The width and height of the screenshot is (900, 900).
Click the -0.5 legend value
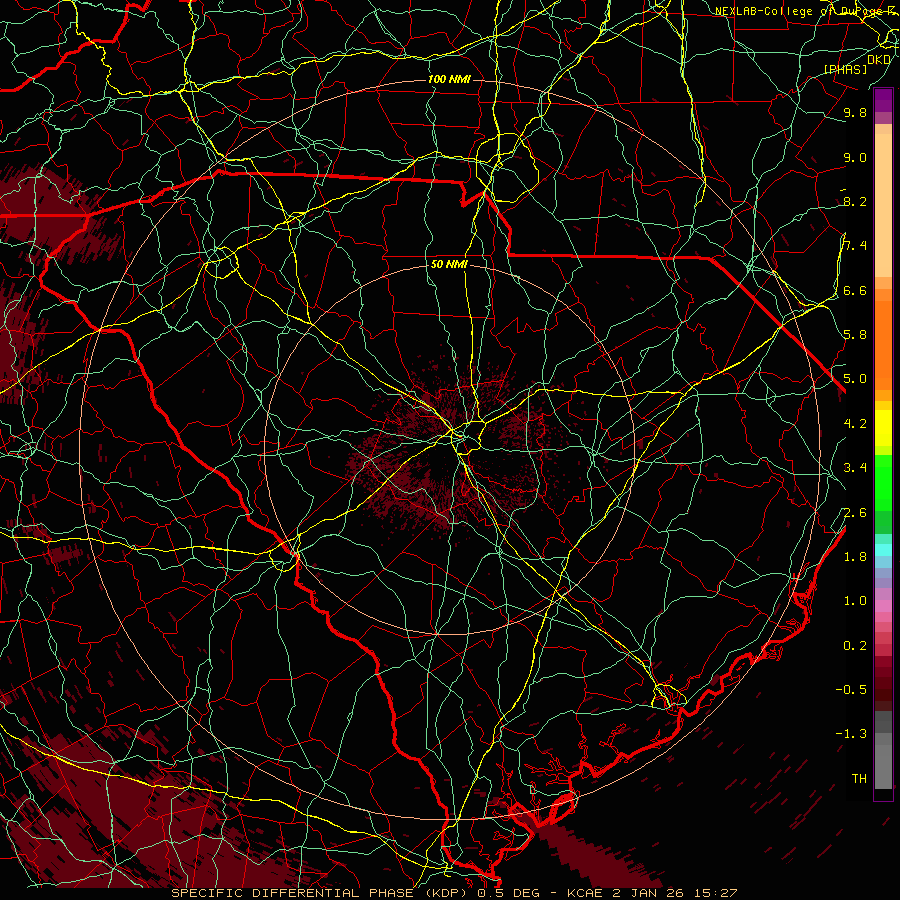[851, 689]
